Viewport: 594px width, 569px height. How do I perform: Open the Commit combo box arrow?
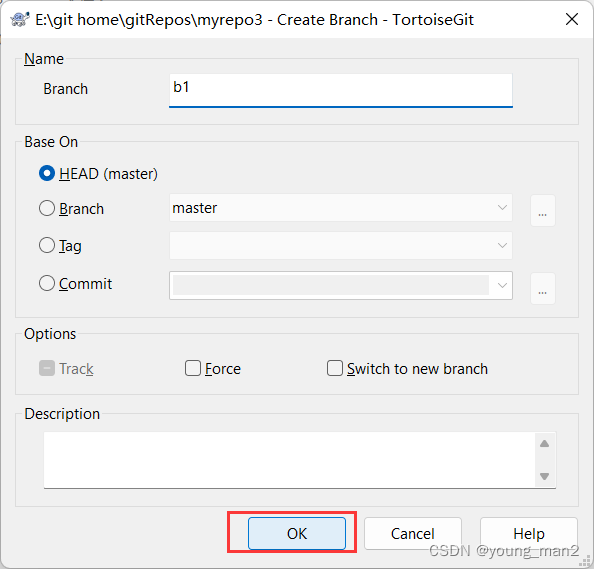click(502, 285)
